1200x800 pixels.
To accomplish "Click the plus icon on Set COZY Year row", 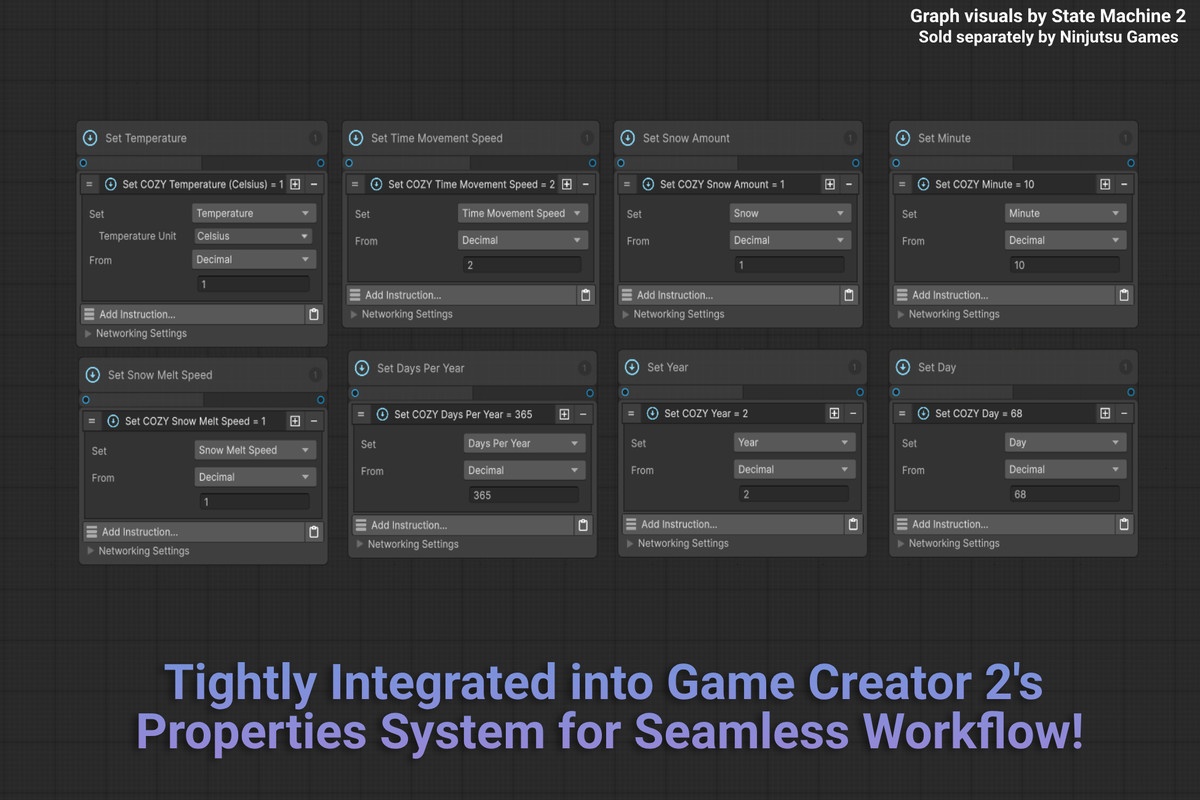I will tap(834, 413).
